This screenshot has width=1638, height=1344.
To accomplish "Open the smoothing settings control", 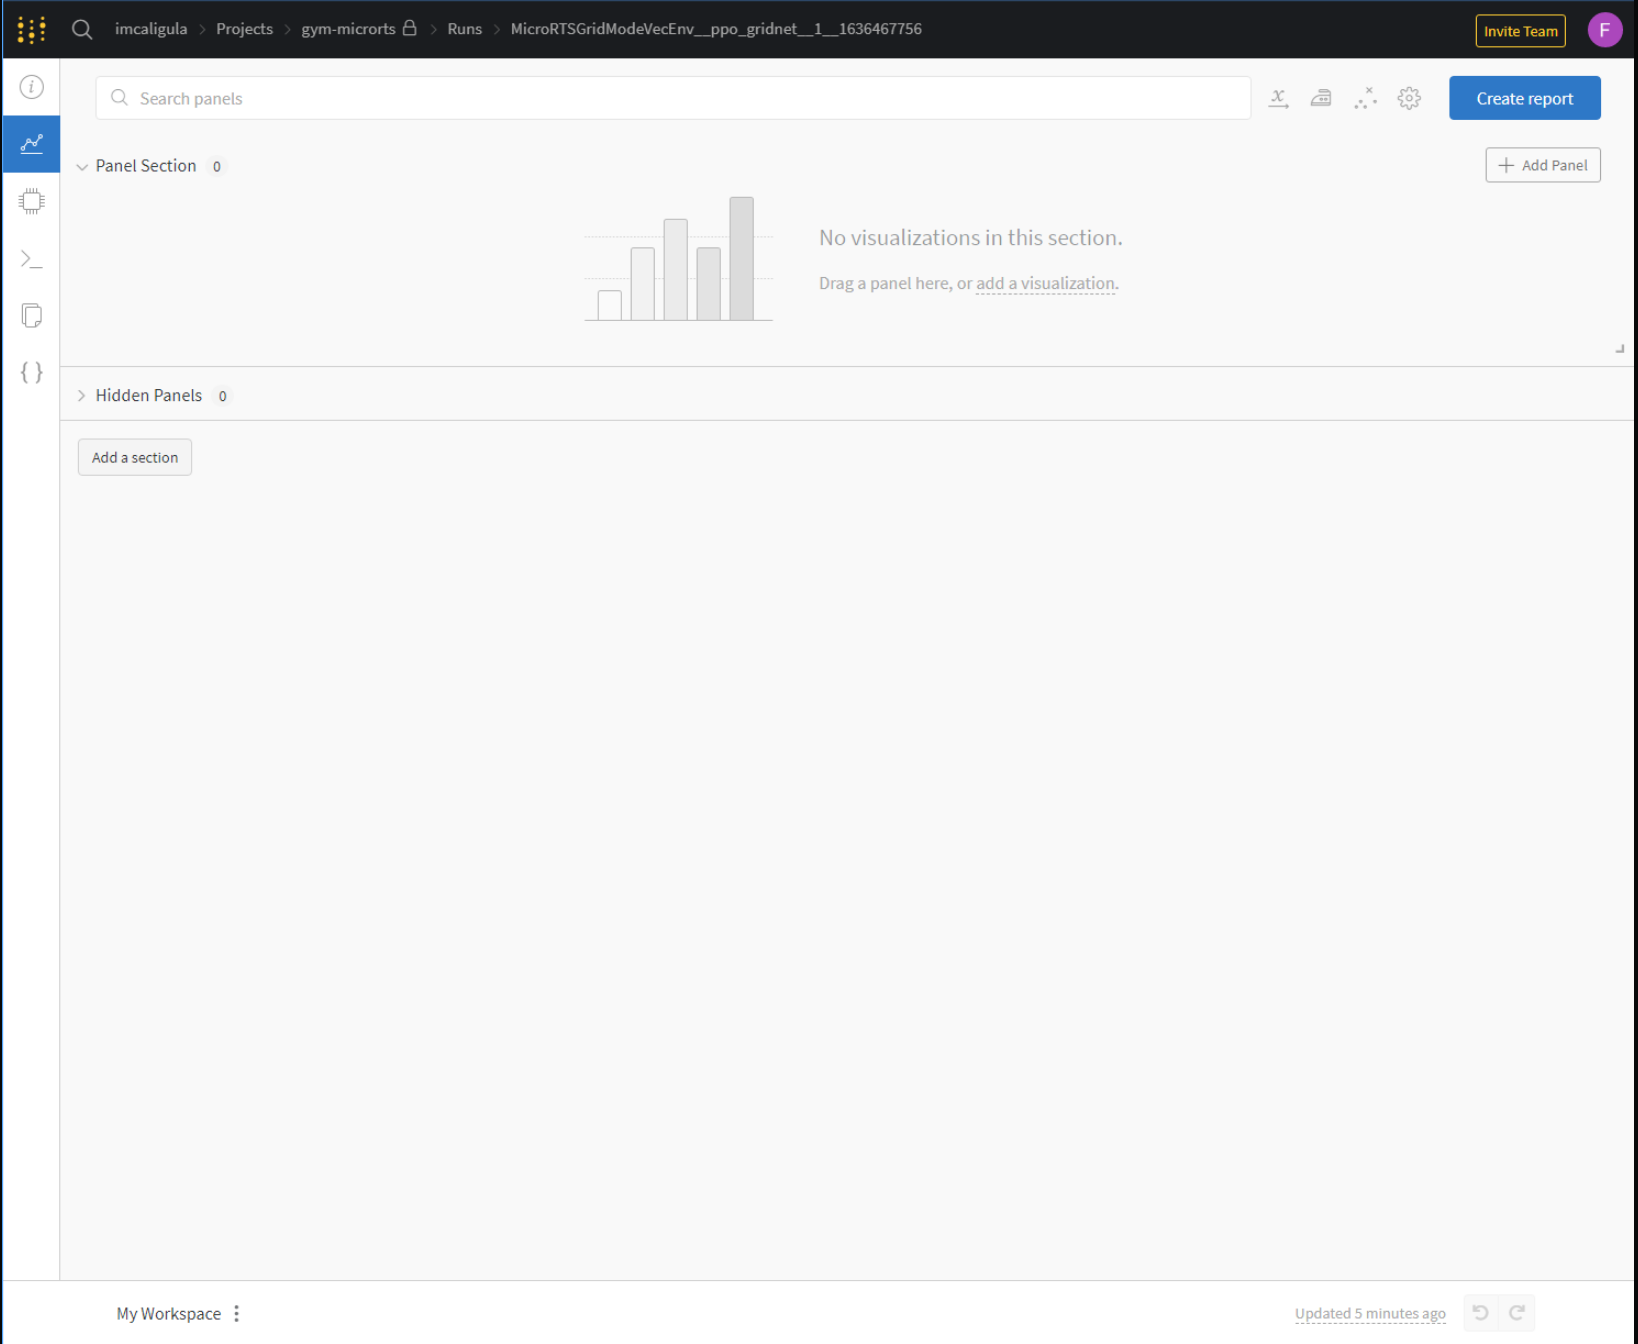I will coord(1321,98).
